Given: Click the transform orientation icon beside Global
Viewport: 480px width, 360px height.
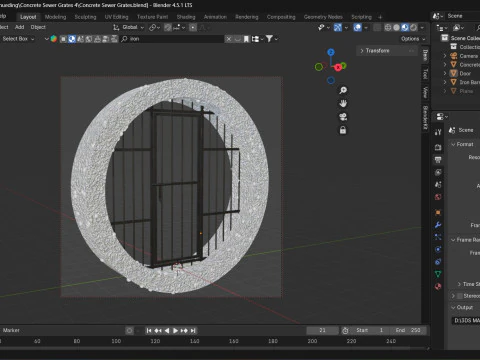Looking at the screenshot, I should click(116, 27).
